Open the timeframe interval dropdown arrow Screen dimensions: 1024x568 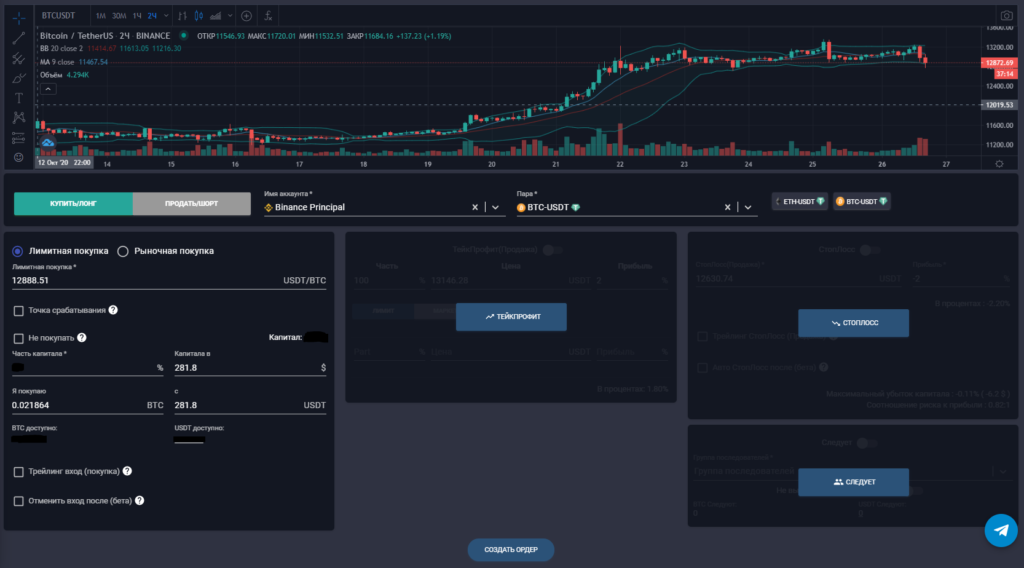pyautogui.click(x=166, y=16)
